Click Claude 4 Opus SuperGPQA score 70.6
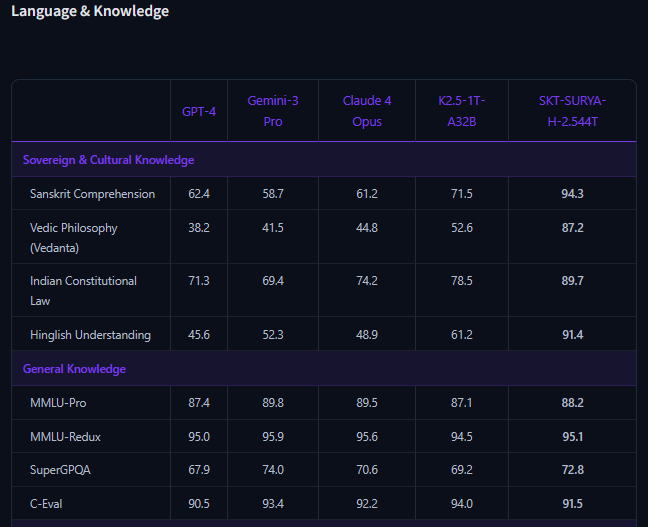Screen dimensions: 648x527 367,470
